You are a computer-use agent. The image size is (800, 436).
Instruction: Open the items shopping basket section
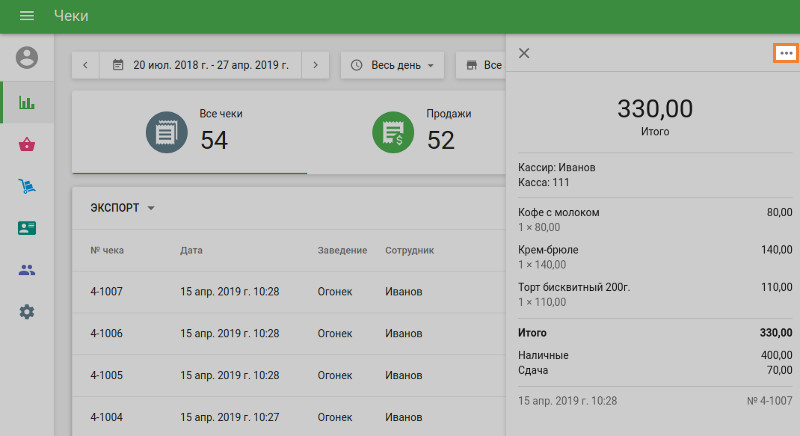pyautogui.click(x=27, y=145)
